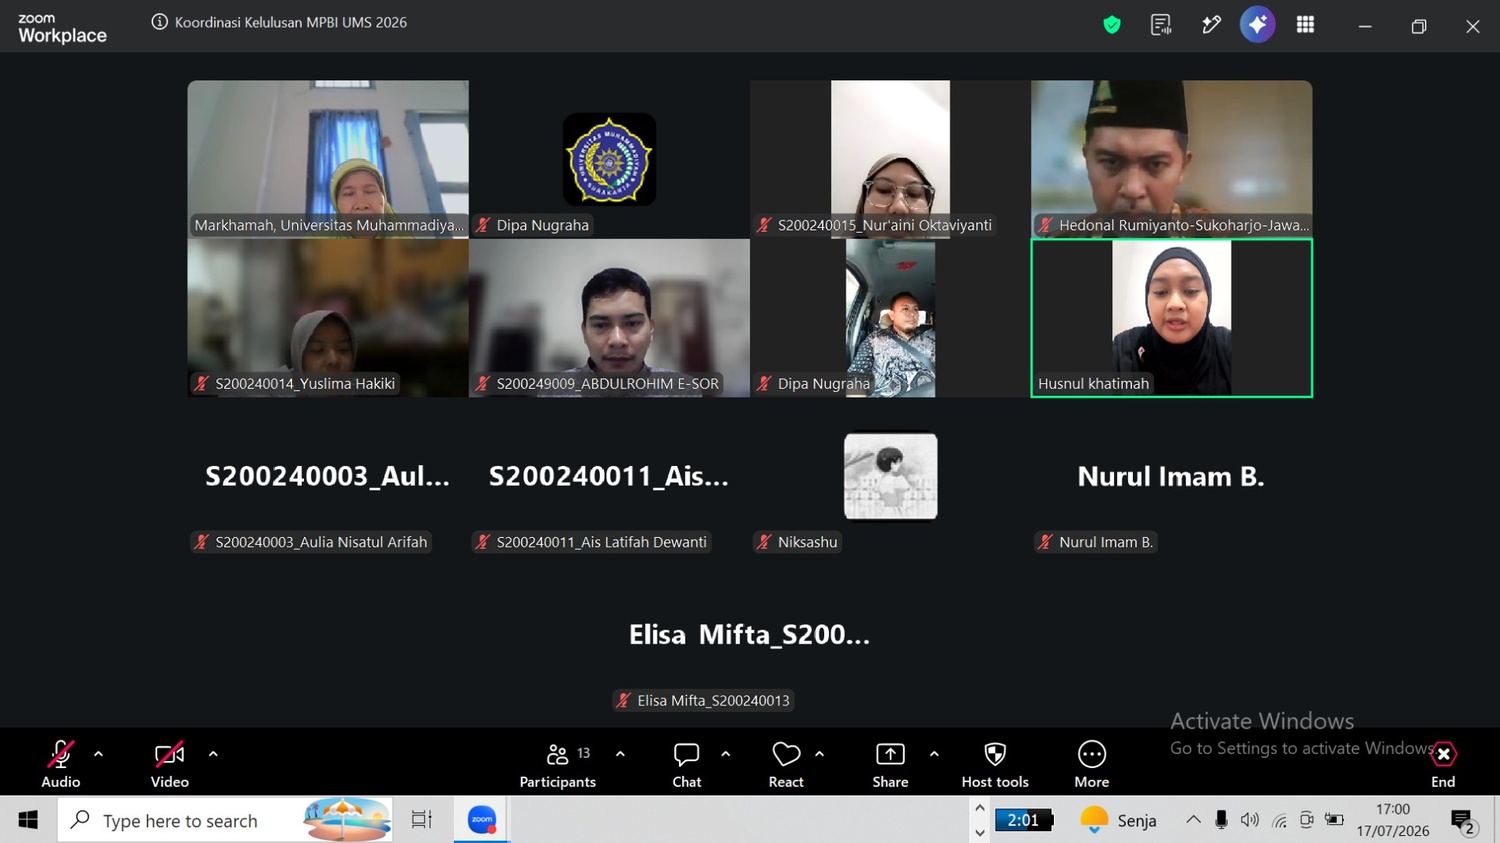Click the green encryption shield icon

point(1112,25)
